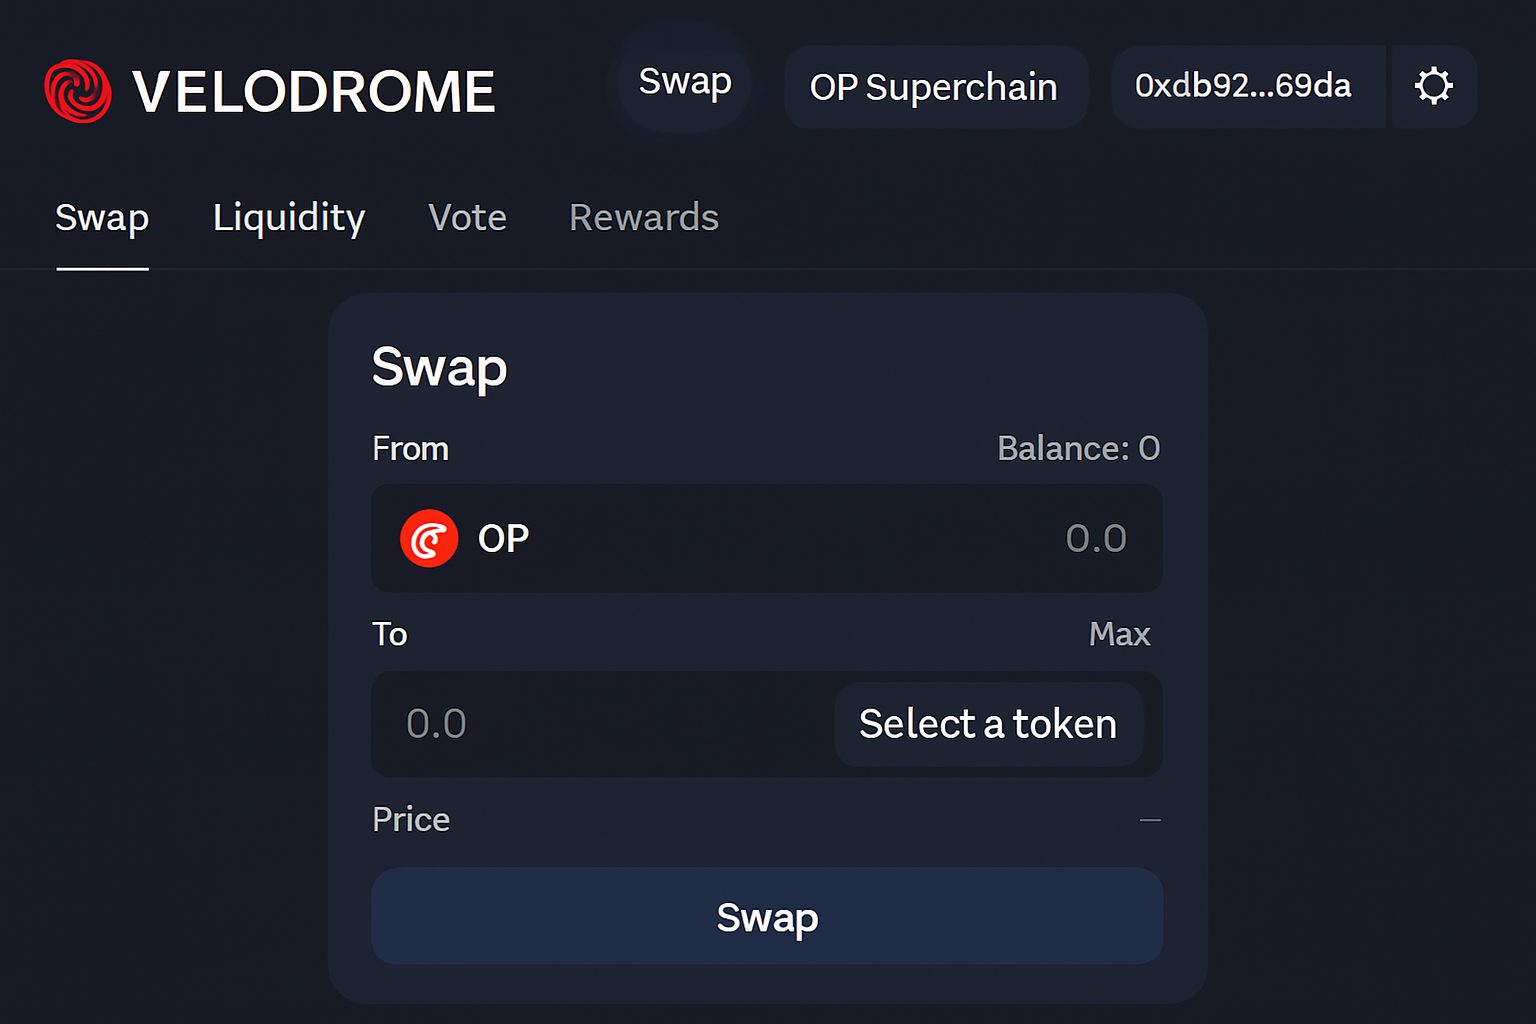Viewport: 1536px width, 1024px height.
Task: Click the Balance: 0 label
Action: click(x=1078, y=448)
